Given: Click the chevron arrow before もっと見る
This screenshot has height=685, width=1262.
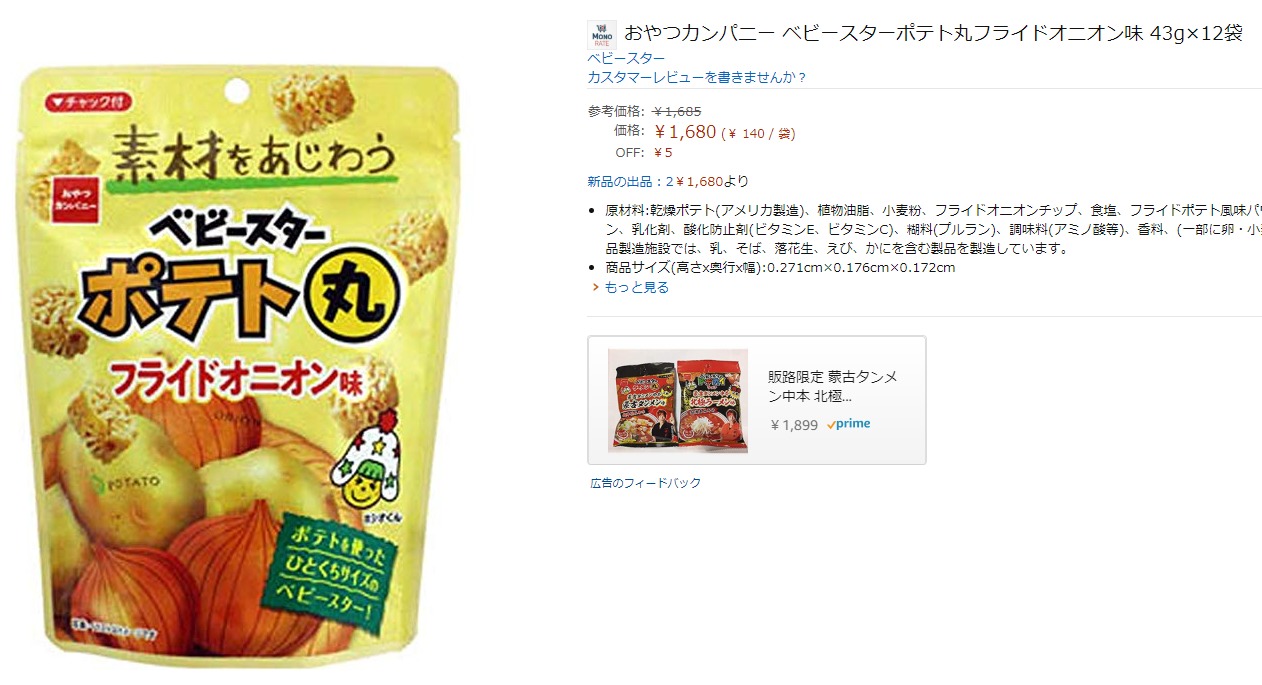Looking at the screenshot, I should pos(596,287).
